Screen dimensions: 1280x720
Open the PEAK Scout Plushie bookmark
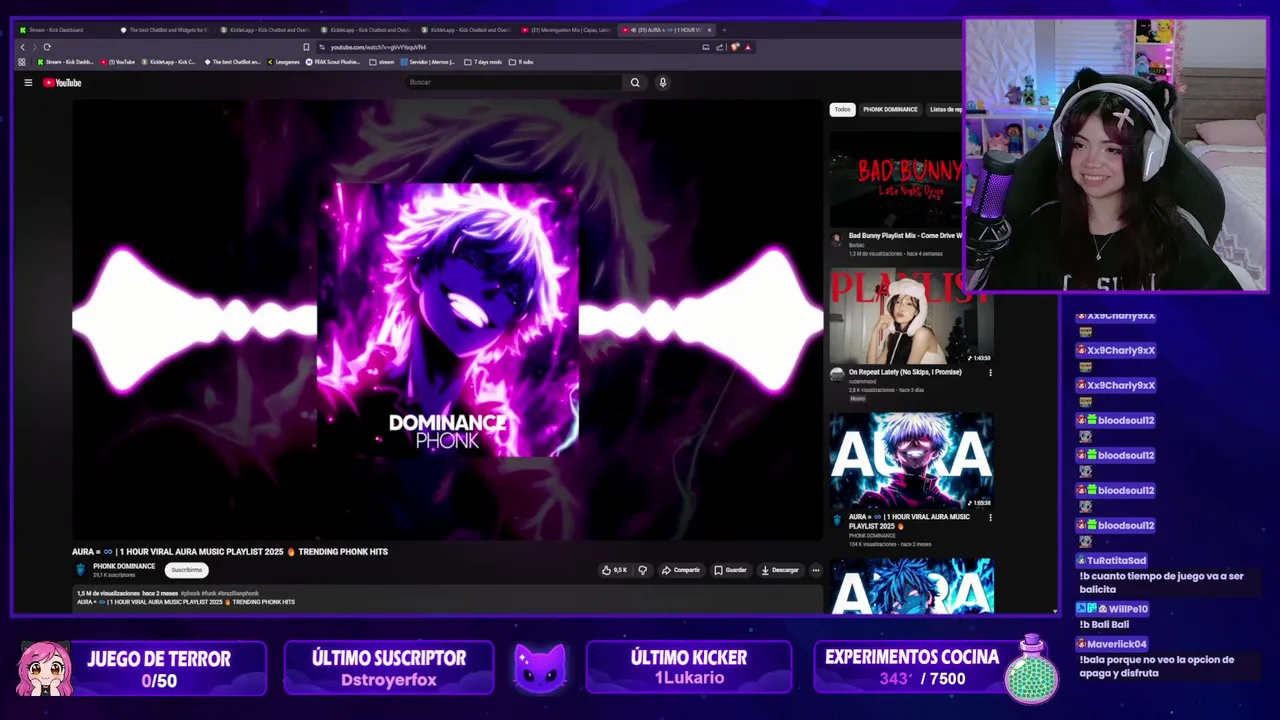tap(333, 62)
